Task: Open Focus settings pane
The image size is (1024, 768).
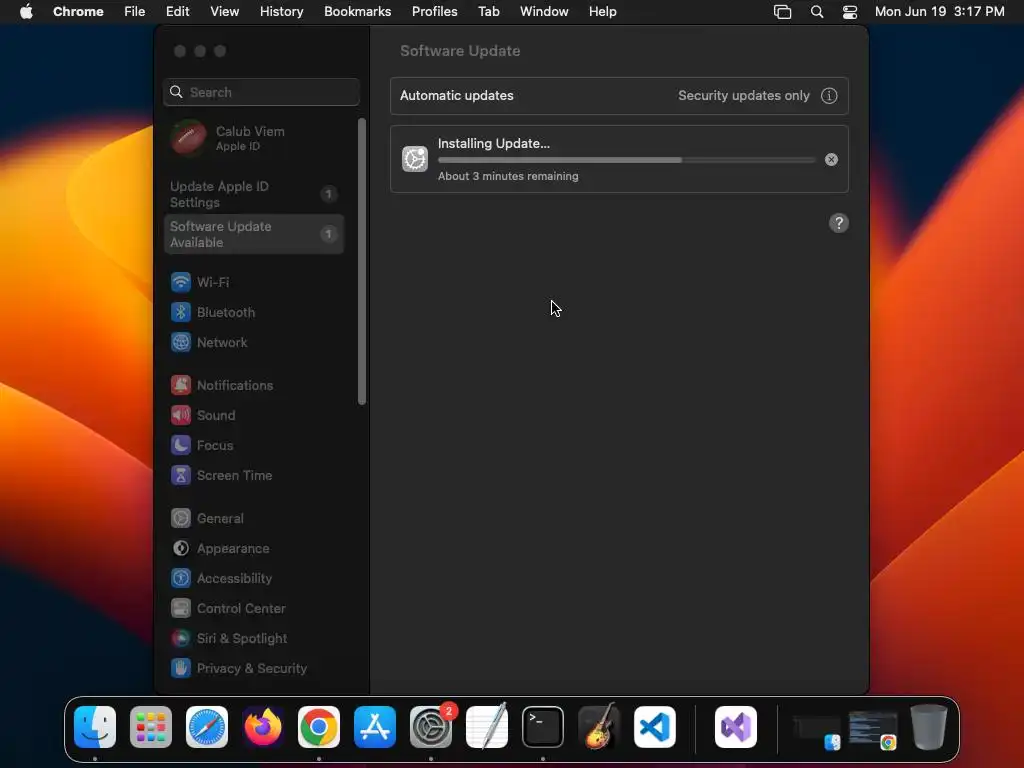Action: pos(202,445)
